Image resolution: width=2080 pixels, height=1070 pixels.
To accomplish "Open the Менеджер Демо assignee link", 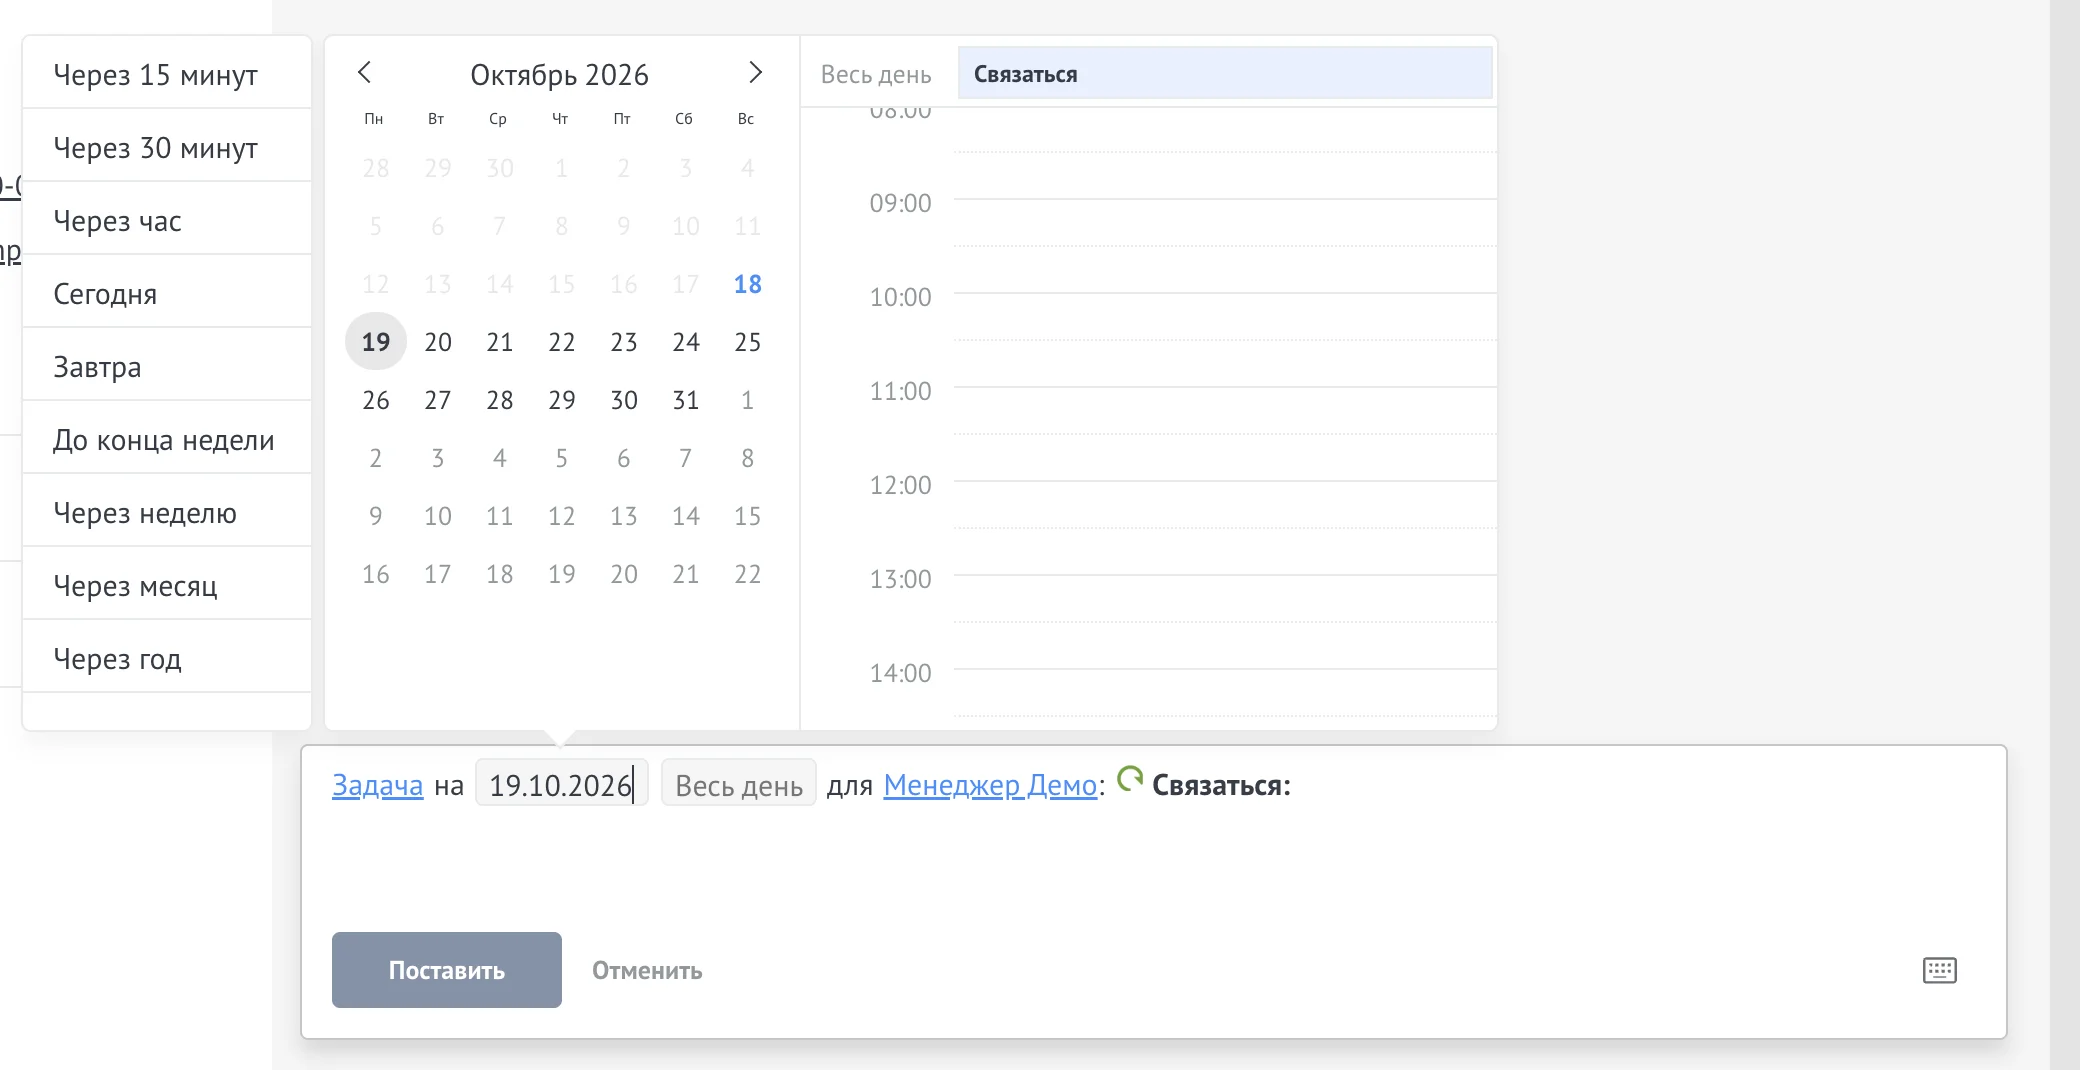I will (990, 785).
